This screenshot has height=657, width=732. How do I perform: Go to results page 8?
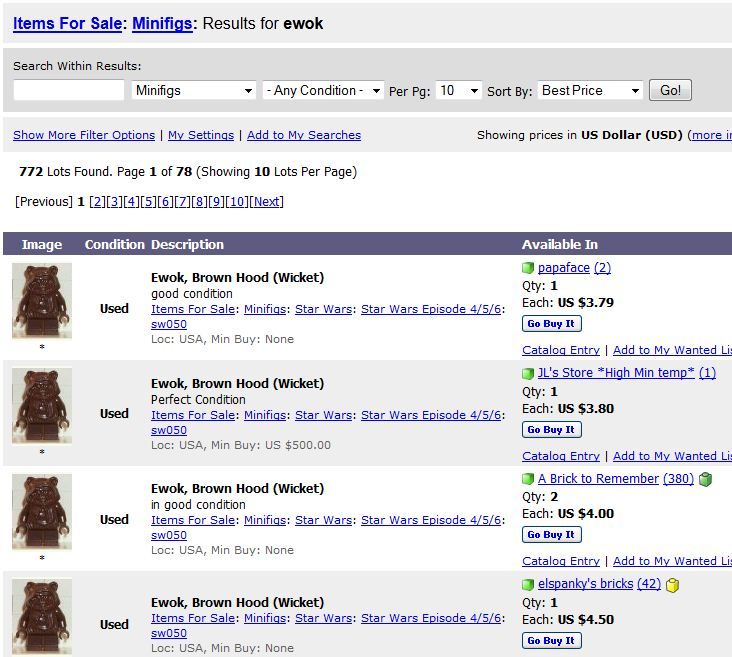click(199, 202)
